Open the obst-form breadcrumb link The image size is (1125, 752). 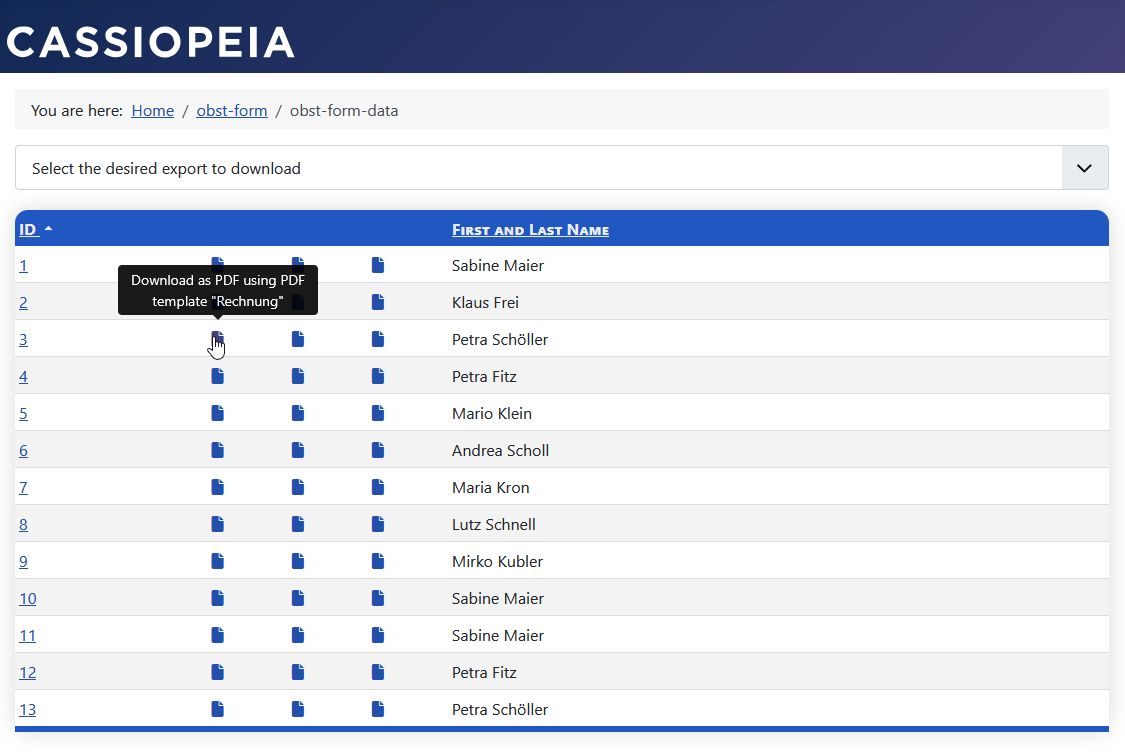point(231,110)
